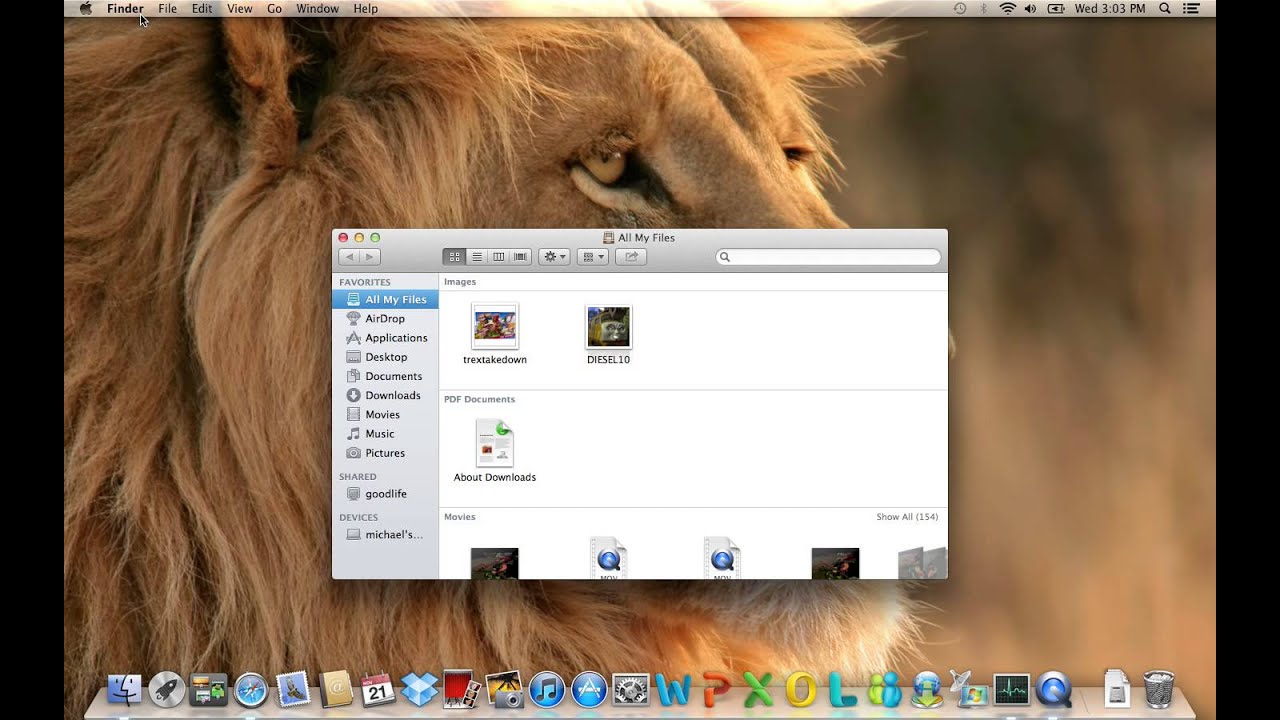This screenshot has height=720, width=1280.
Task: Switch Finder to column view
Action: point(498,256)
